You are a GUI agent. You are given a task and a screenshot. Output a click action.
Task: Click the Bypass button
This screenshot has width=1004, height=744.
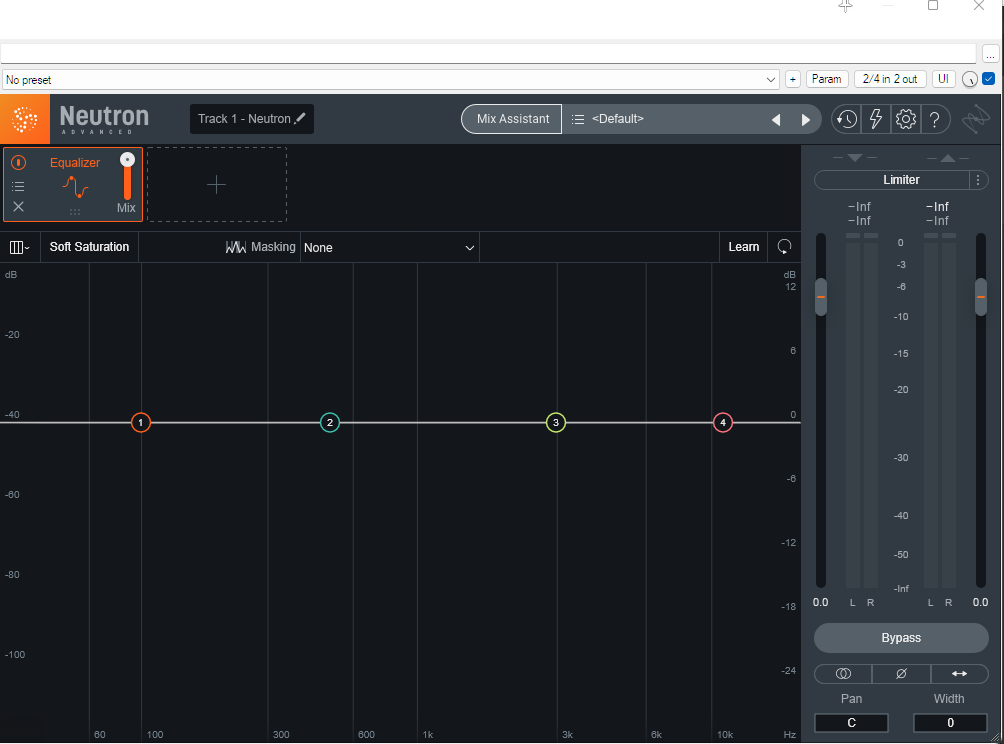[x=901, y=638]
